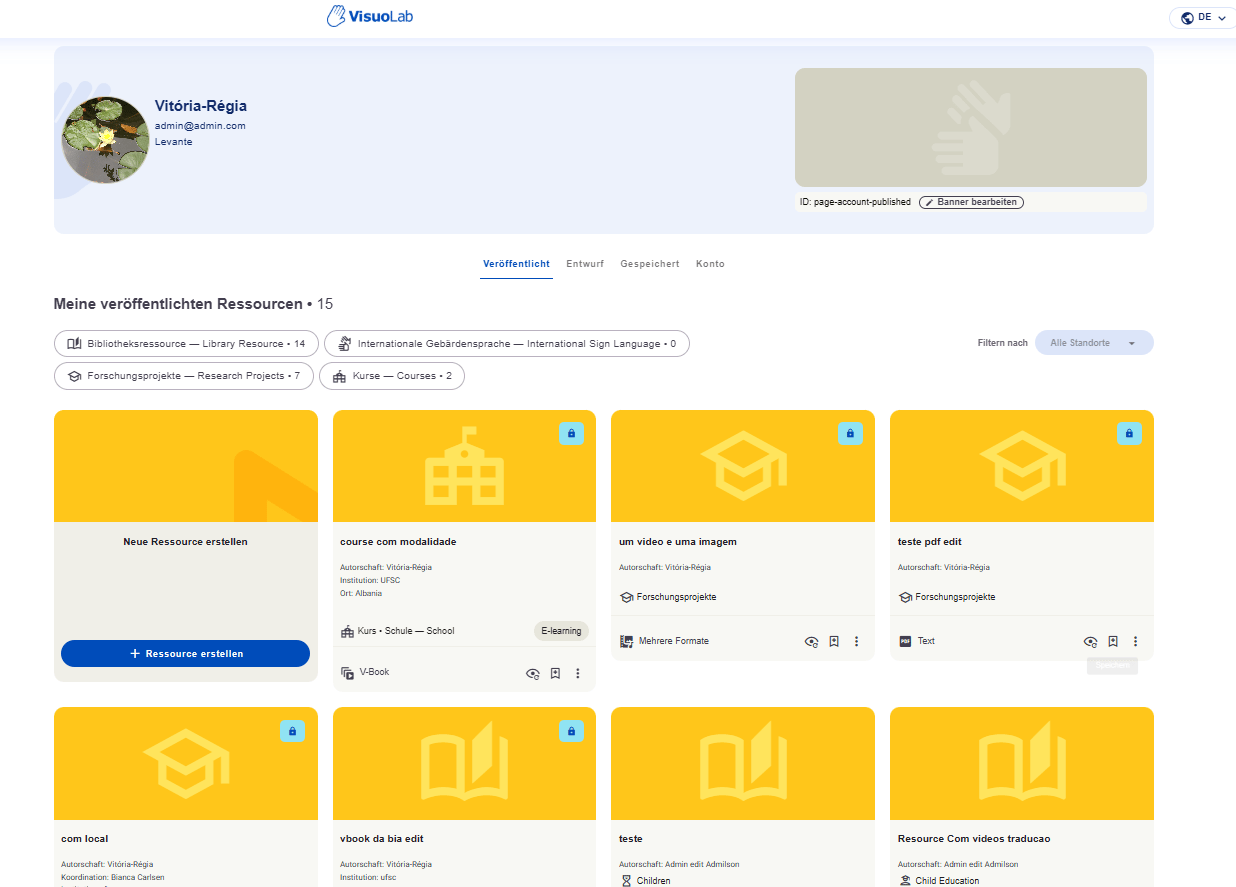Click the account banner image
Image resolution: width=1236 pixels, height=887 pixels.
click(970, 127)
